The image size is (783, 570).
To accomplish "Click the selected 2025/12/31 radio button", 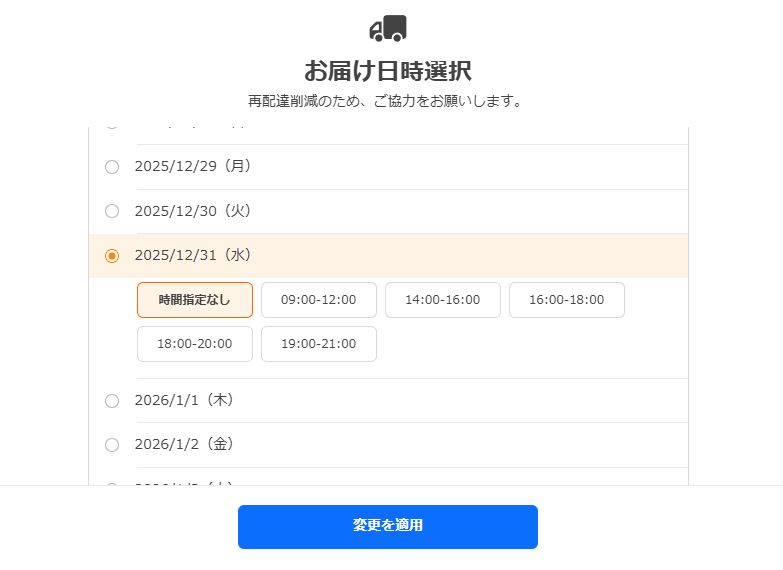I will pos(112,256).
